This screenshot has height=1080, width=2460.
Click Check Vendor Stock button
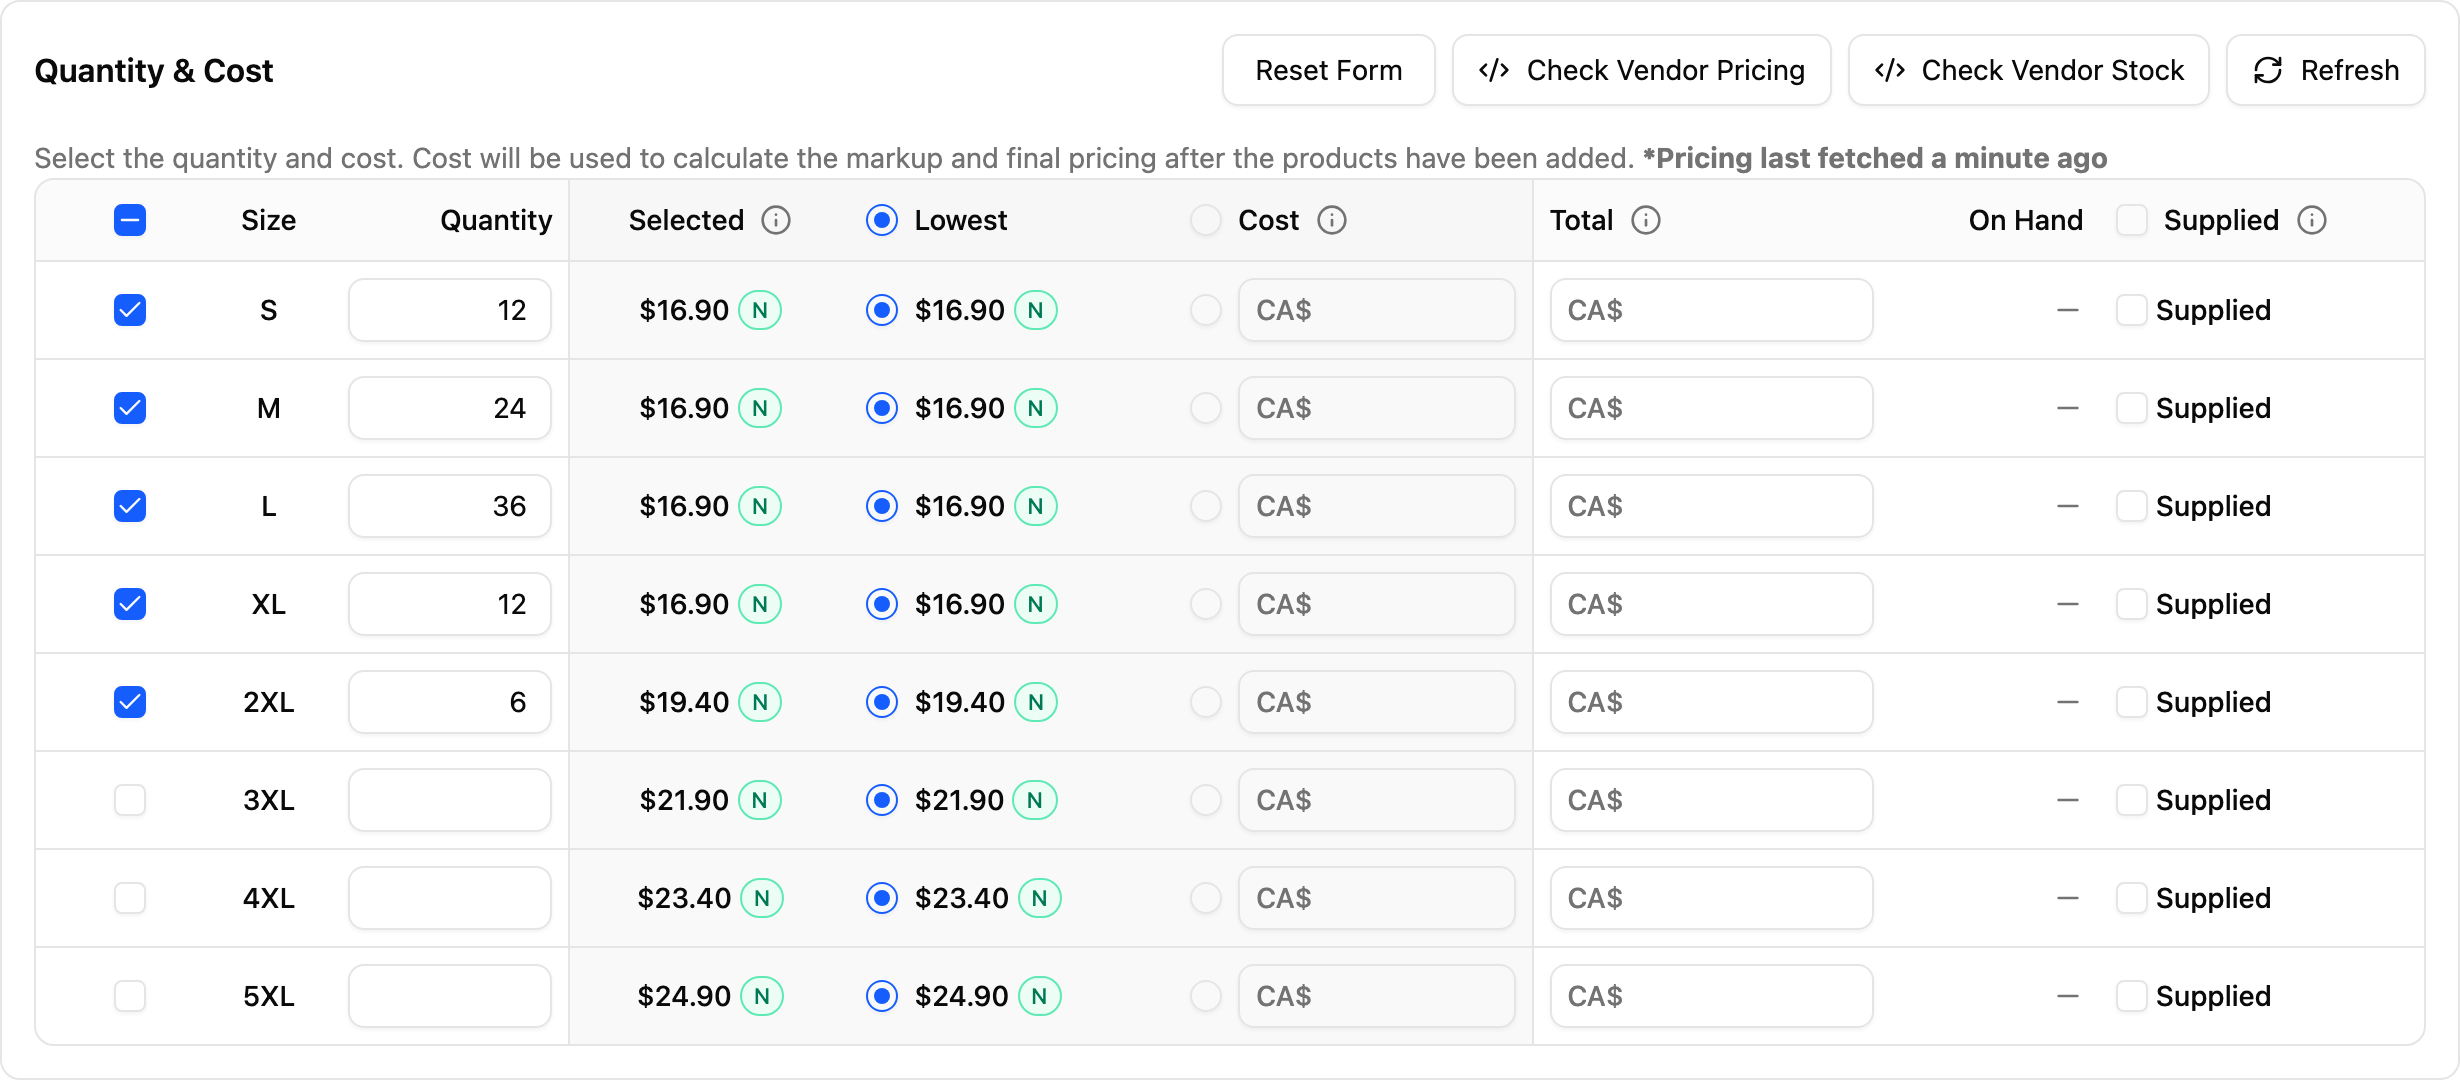pyautogui.click(x=2029, y=70)
